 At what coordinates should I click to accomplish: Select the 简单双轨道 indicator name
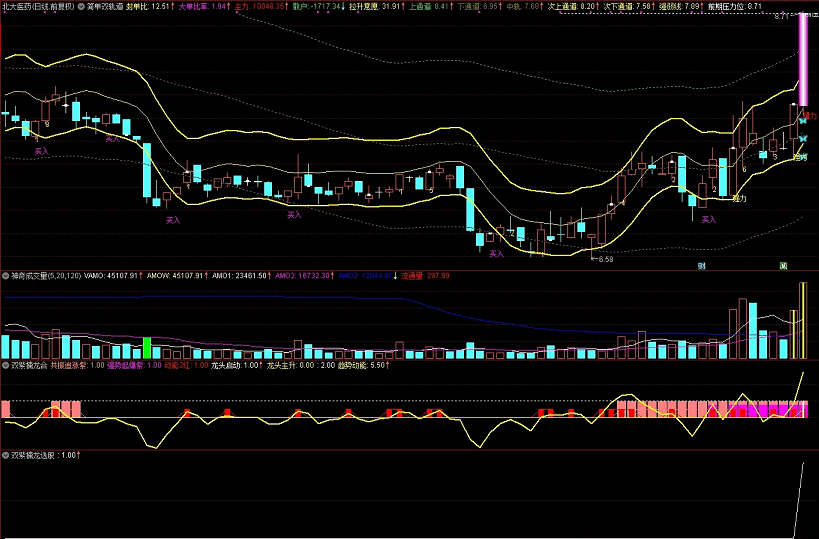105,7
